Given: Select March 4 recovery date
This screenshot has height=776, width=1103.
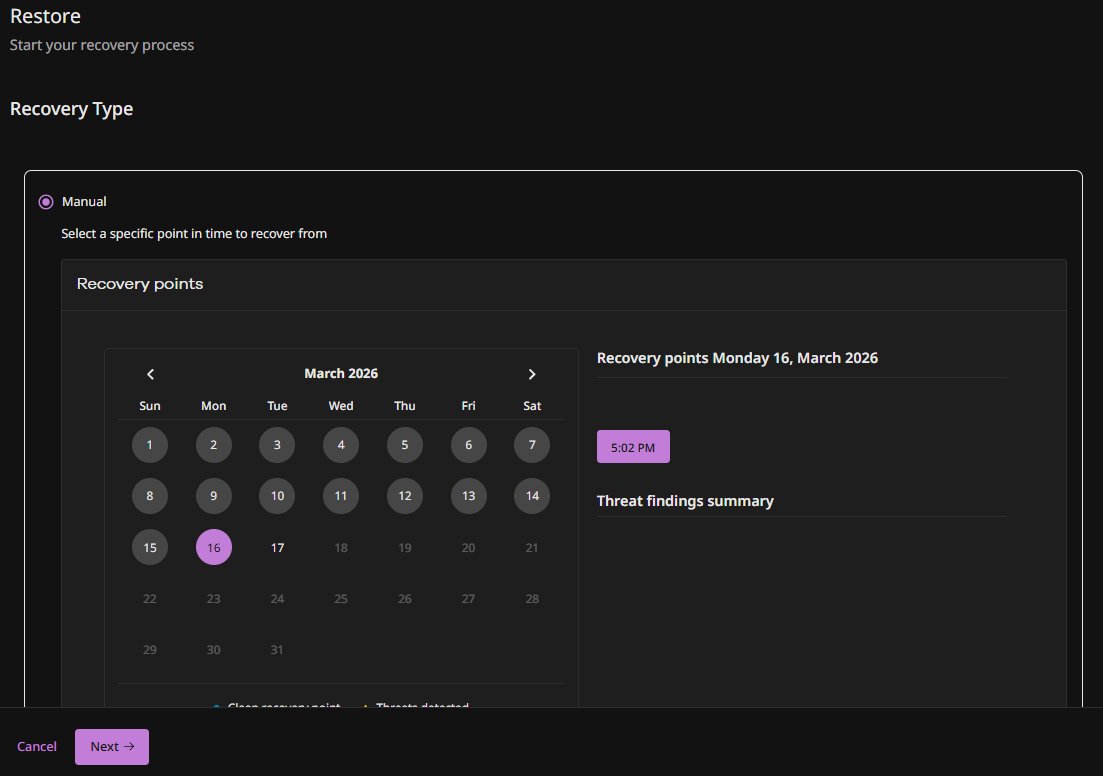Looking at the screenshot, I should point(341,445).
